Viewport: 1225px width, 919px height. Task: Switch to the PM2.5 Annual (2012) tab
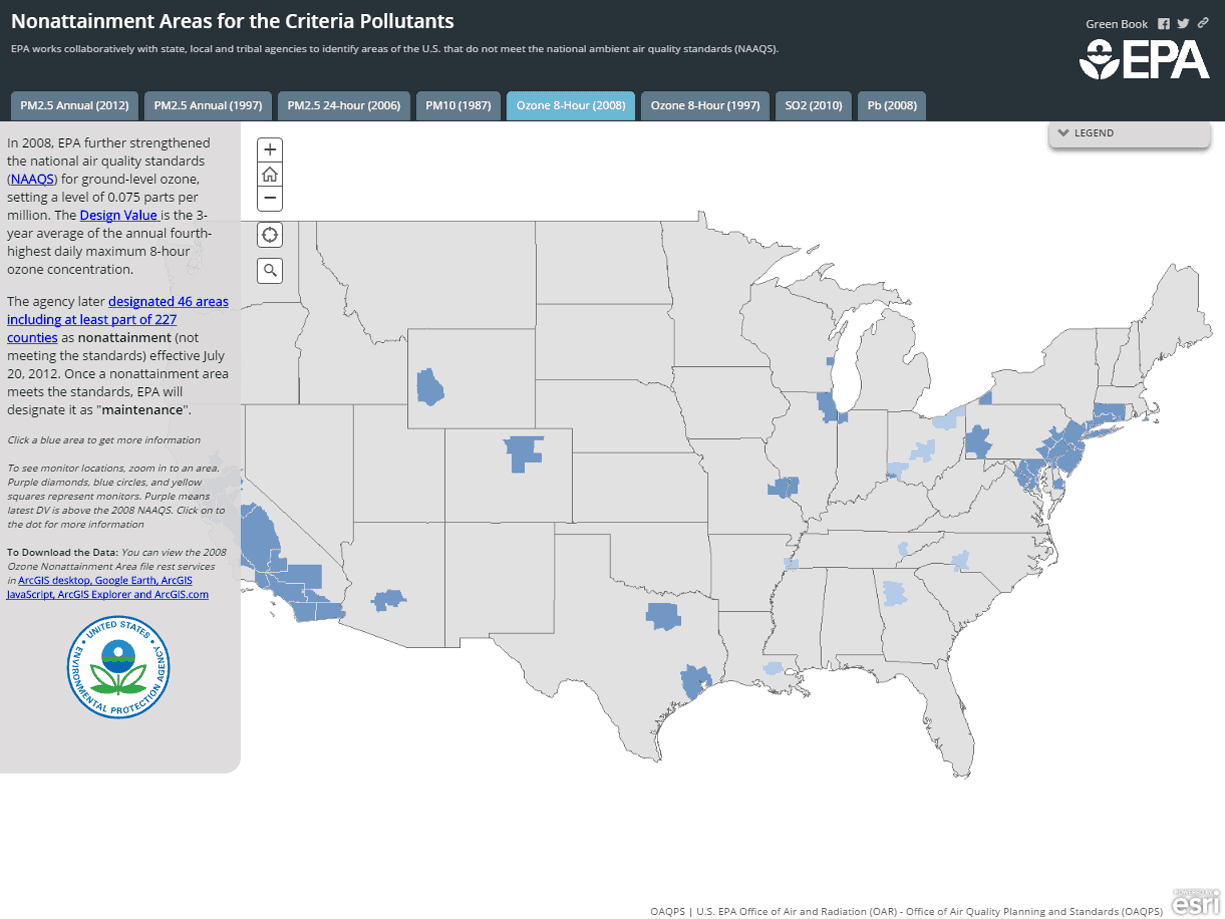[x=74, y=106]
